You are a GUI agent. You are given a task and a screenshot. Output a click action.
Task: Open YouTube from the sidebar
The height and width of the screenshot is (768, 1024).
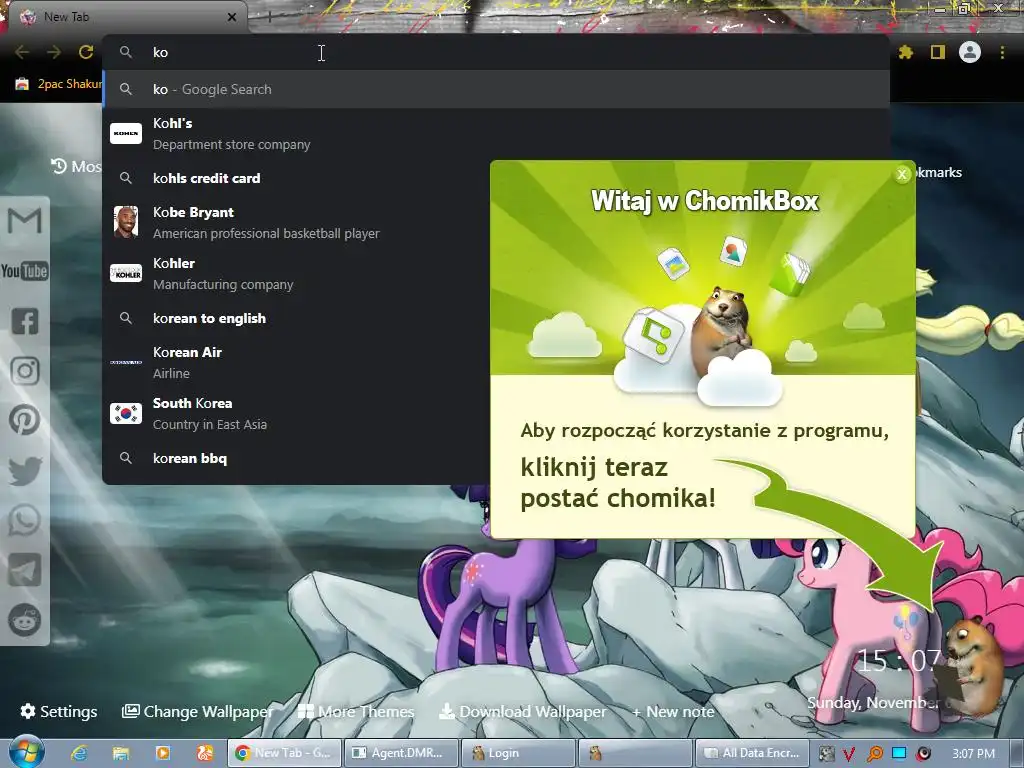click(25, 270)
